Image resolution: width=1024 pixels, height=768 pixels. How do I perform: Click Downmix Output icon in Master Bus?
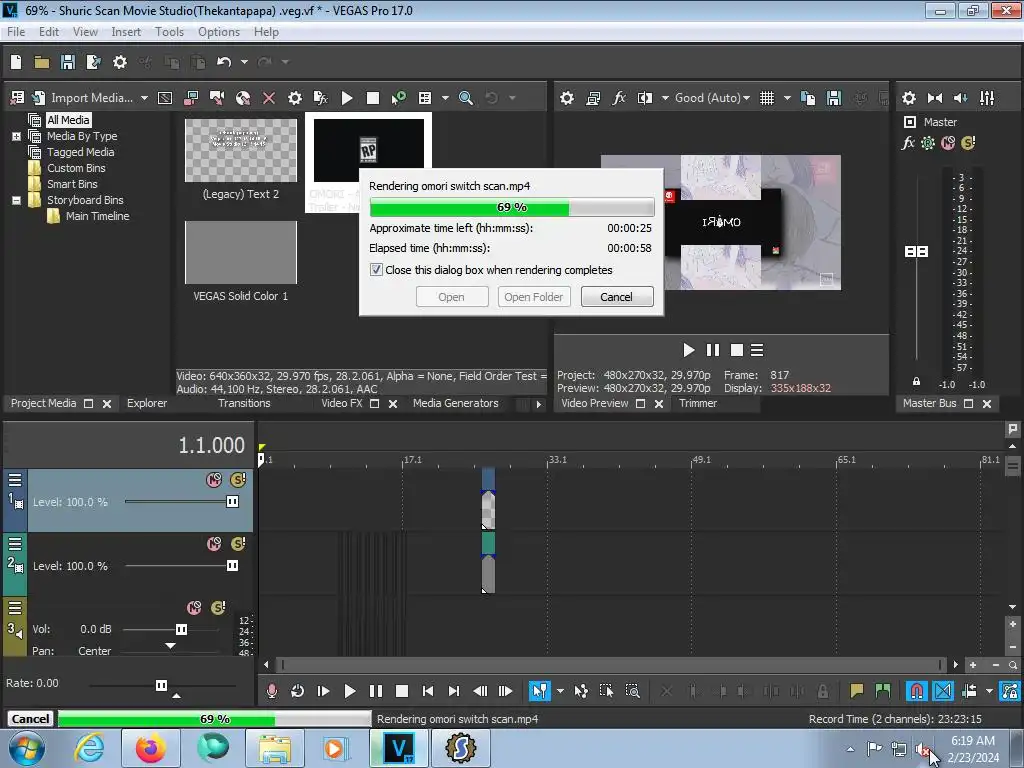[935, 98]
